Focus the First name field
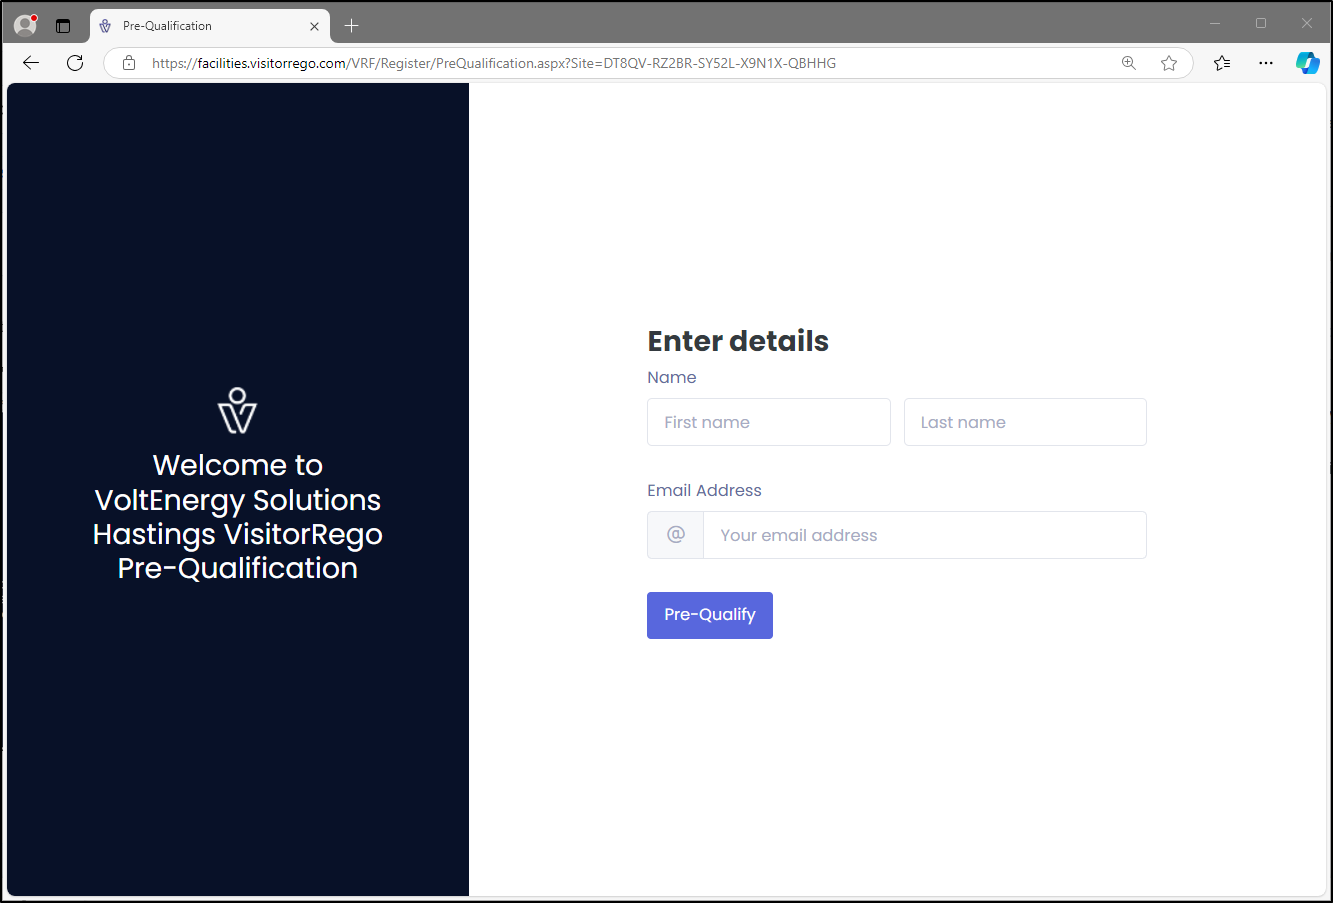The width and height of the screenshot is (1333, 903). tap(769, 422)
